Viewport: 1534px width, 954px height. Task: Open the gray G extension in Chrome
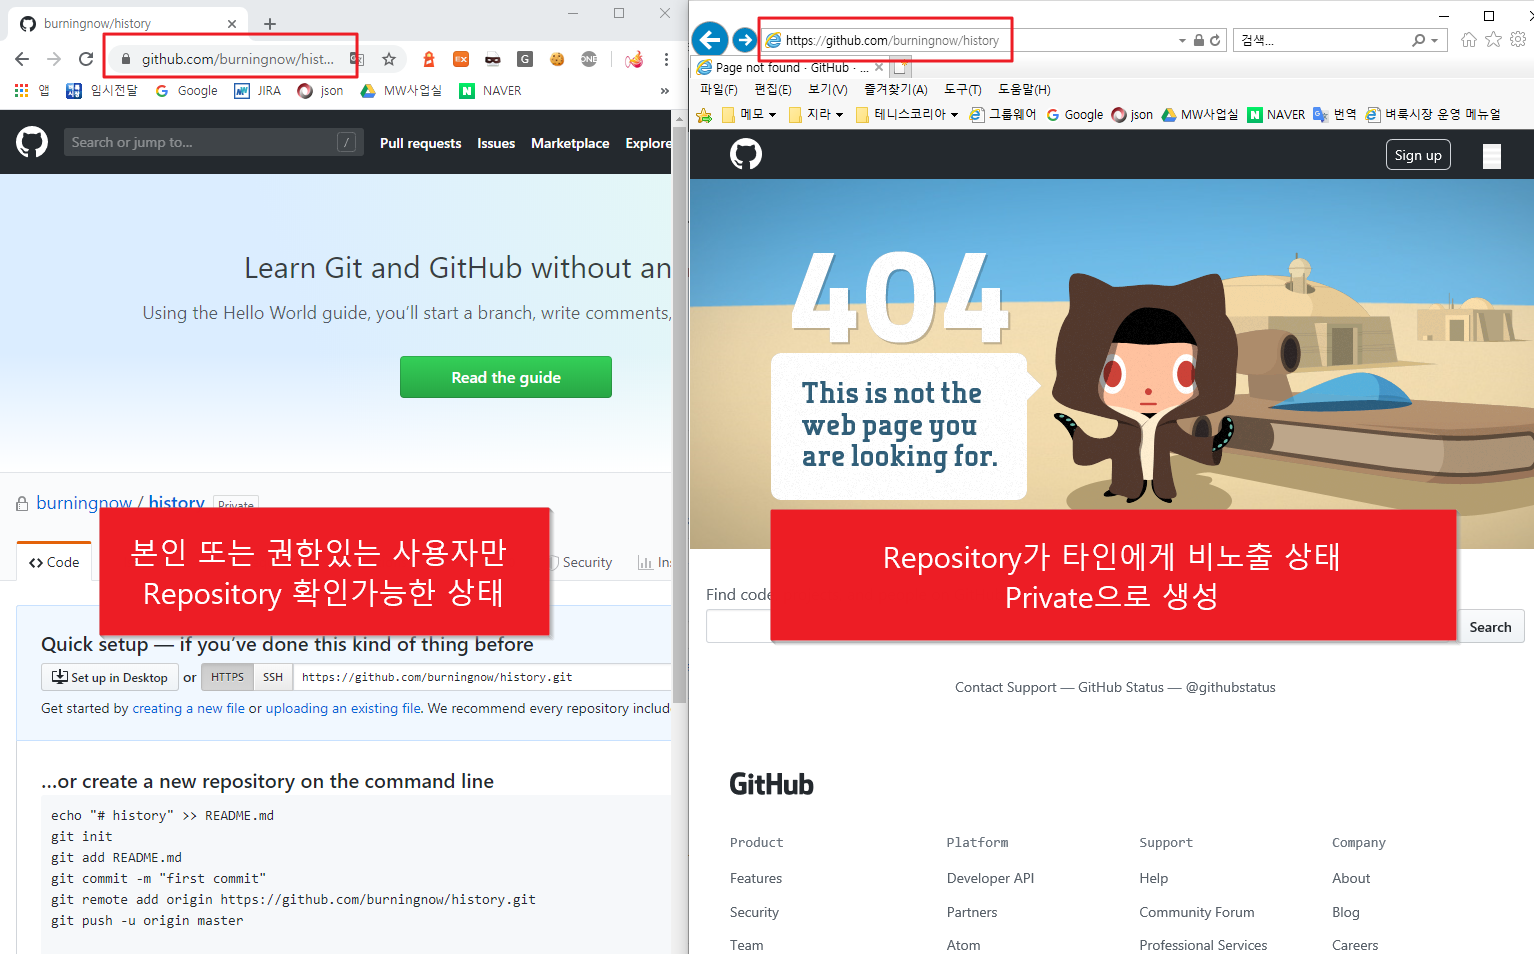[x=525, y=59]
